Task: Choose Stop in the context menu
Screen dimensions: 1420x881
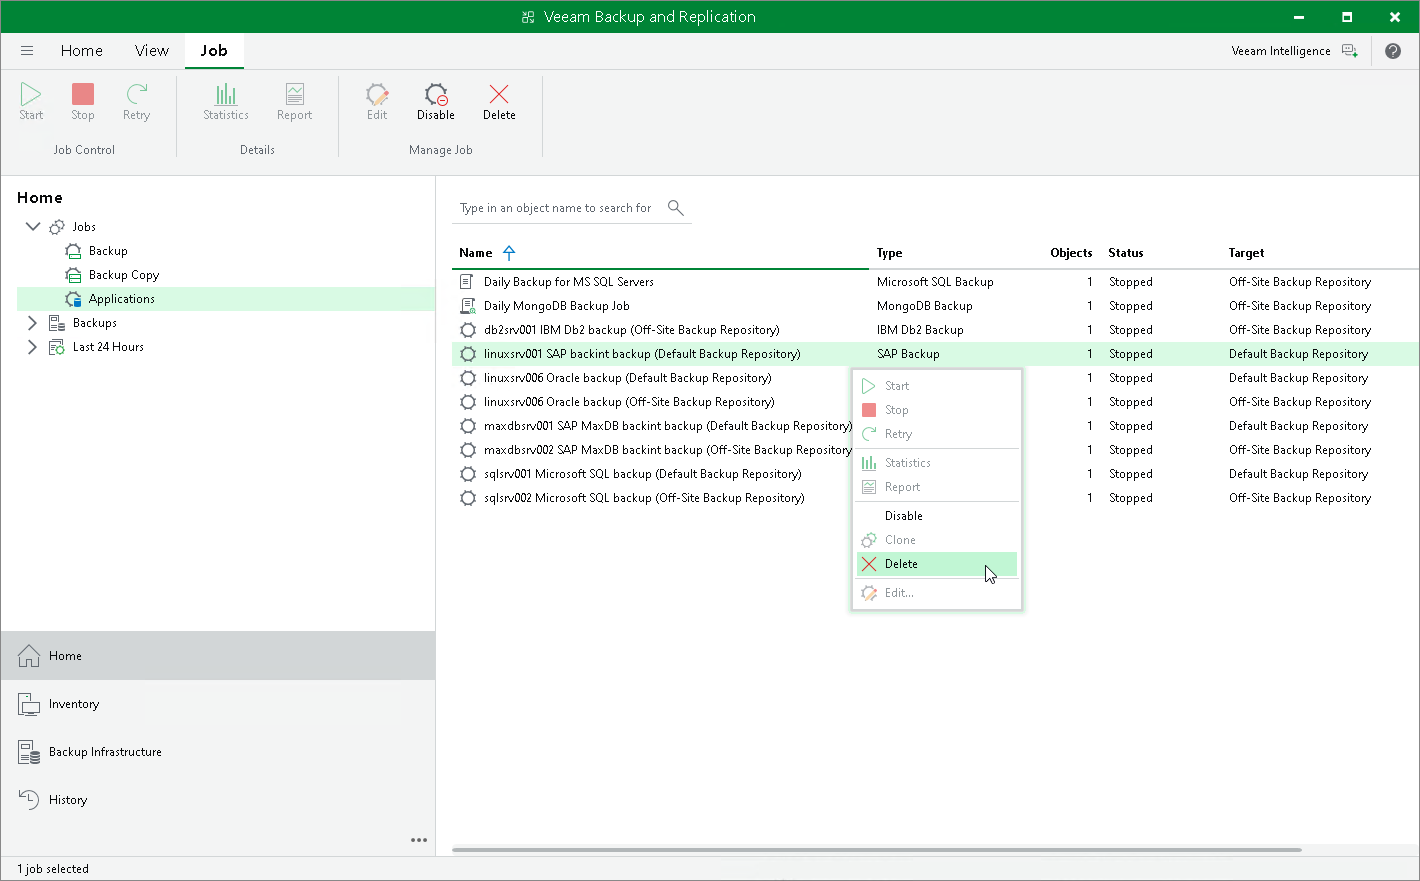Action: click(937, 410)
